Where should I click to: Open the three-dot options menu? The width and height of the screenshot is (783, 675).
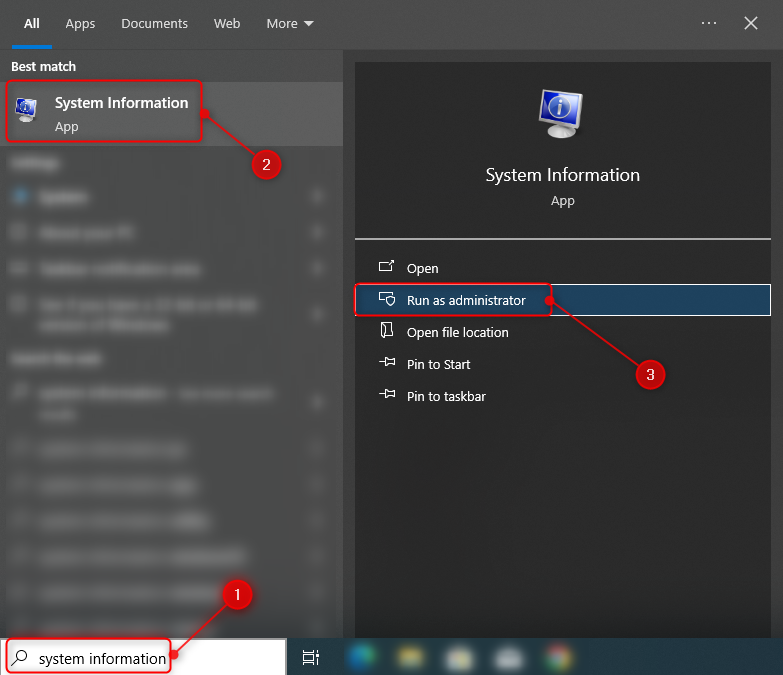pos(709,23)
